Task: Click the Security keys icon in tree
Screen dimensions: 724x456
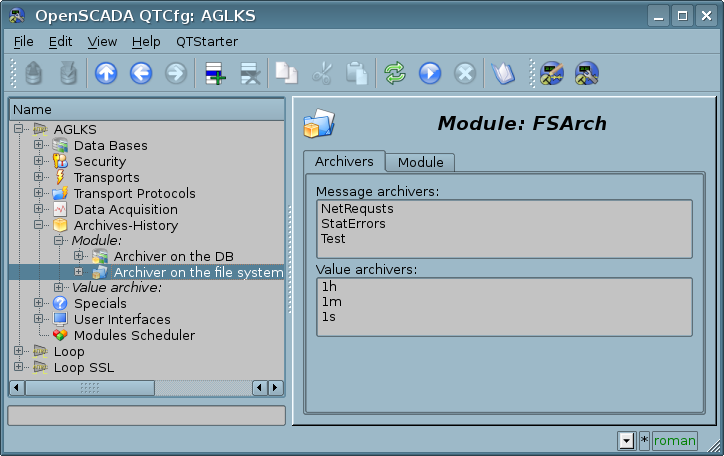Action: click(60, 161)
